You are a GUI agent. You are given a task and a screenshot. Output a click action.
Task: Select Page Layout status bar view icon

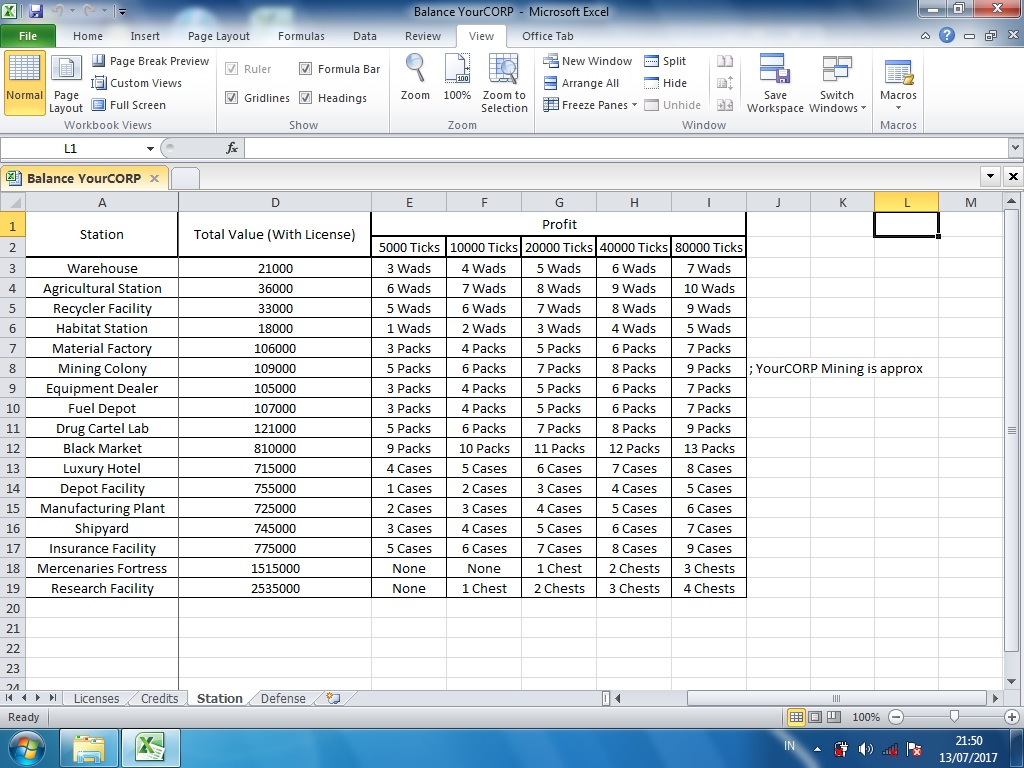(x=815, y=717)
